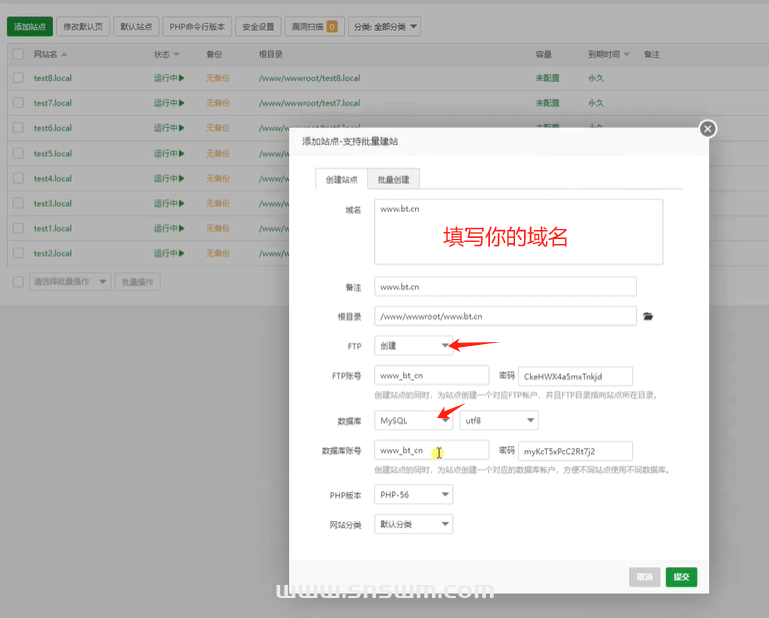This screenshot has width=769, height=618.
Task: Click the 漏洞扫描 count badge
Action: [x=332, y=26]
